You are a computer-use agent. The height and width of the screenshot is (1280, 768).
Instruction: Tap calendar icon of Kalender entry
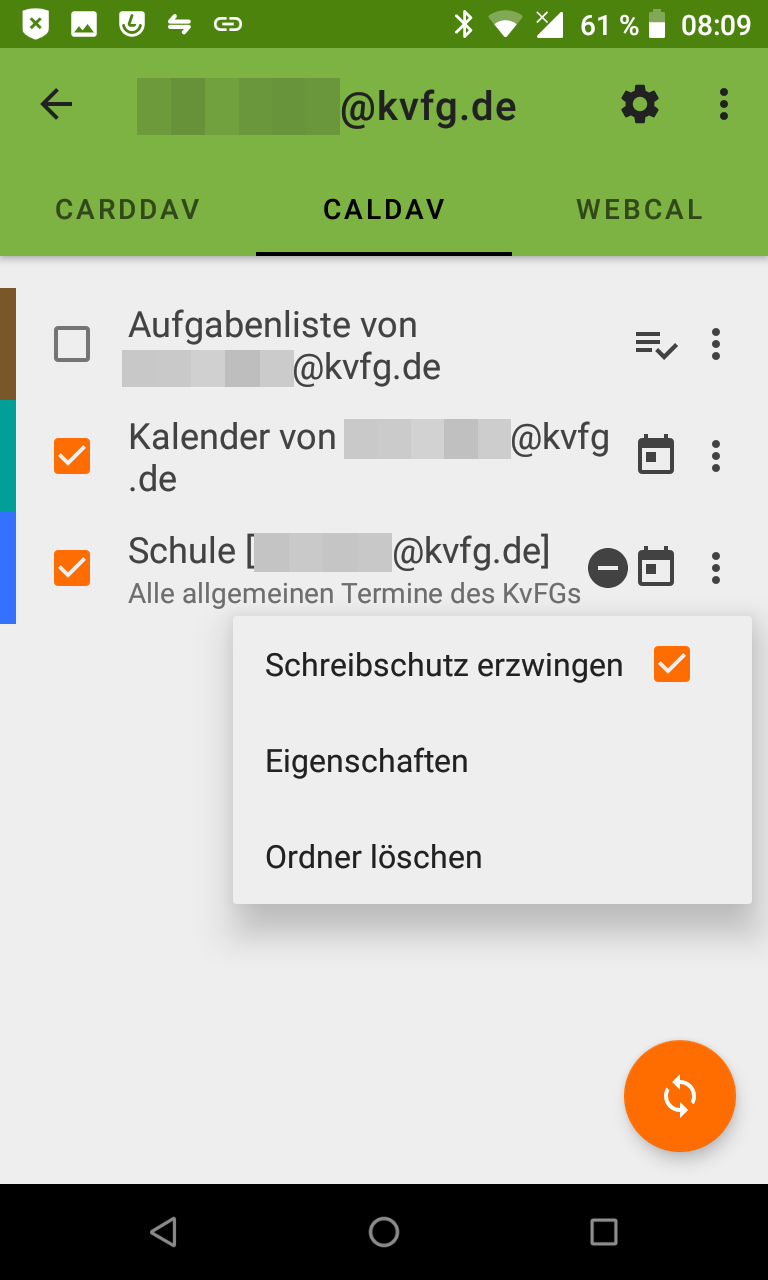[656, 455]
